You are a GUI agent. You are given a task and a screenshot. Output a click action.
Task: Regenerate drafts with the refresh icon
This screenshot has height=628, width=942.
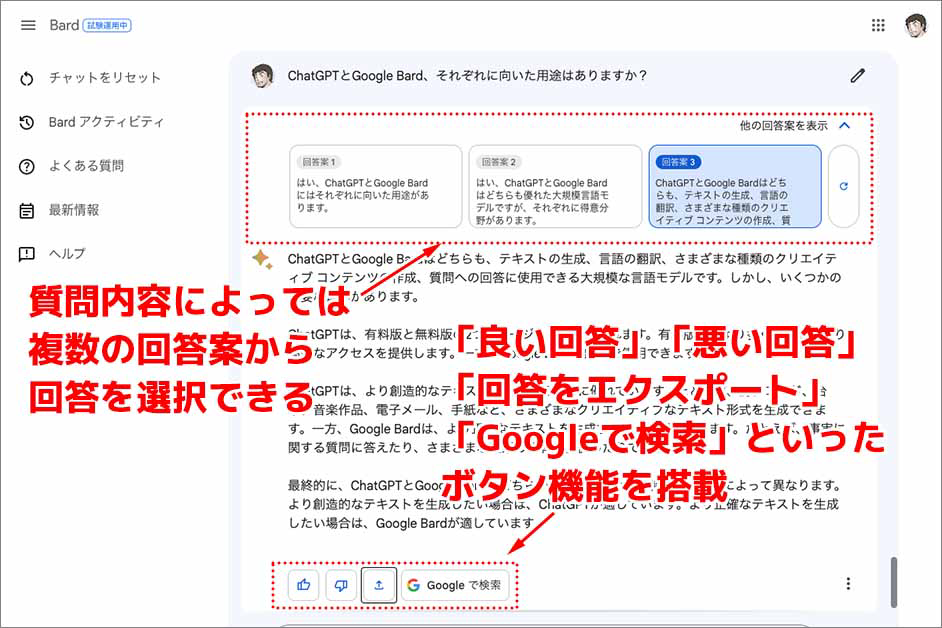coord(843,186)
